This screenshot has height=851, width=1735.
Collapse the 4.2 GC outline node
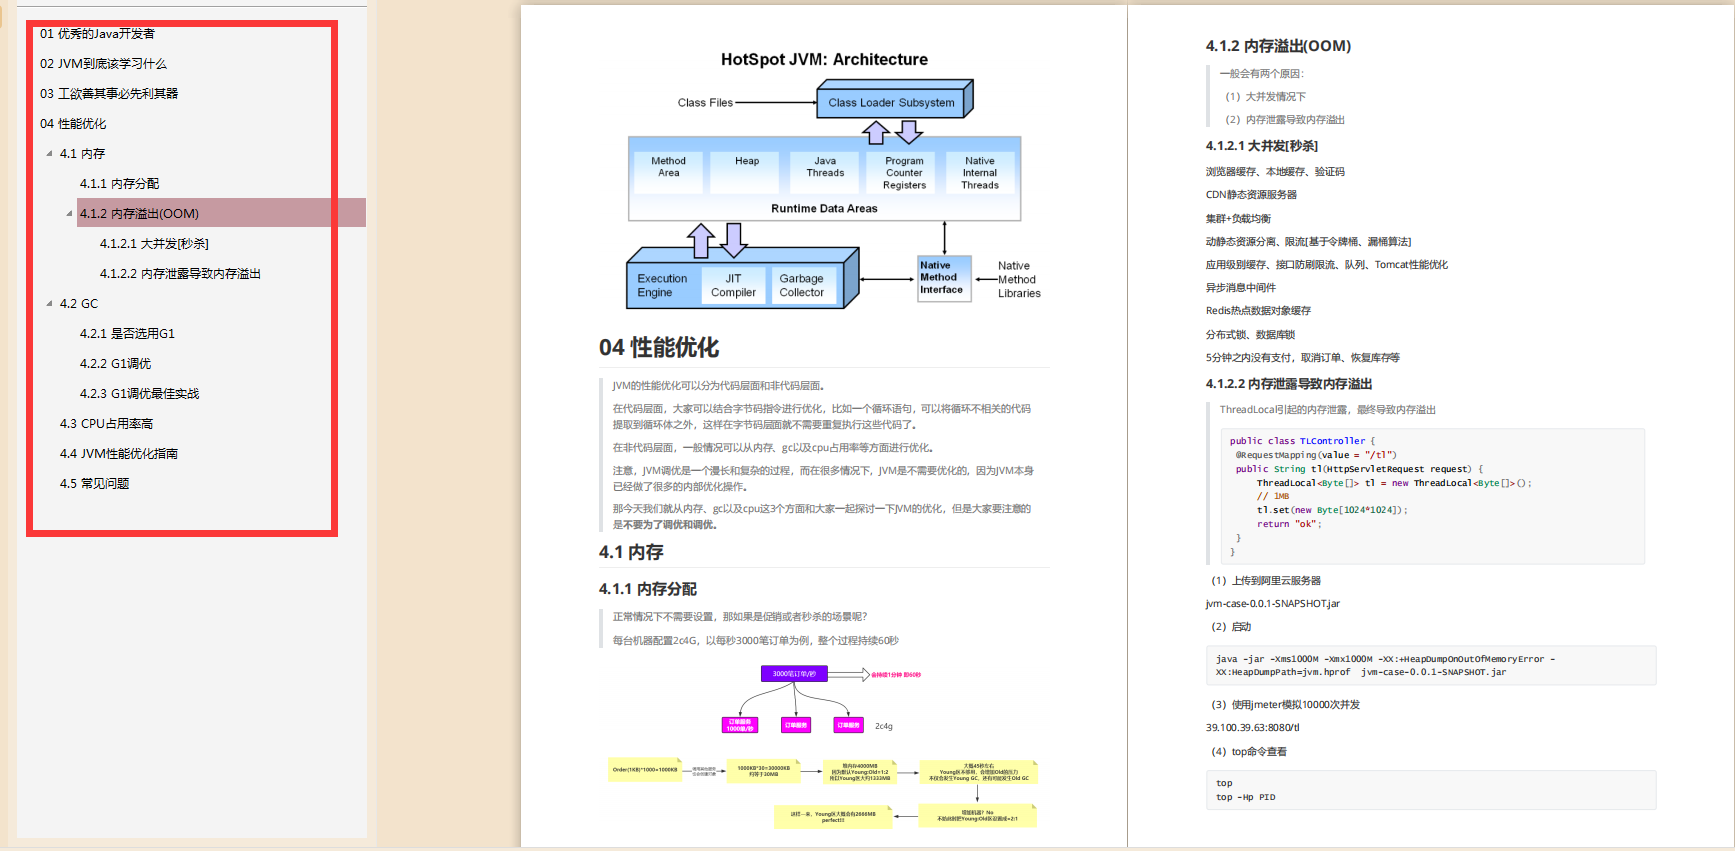tap(49, 303)
